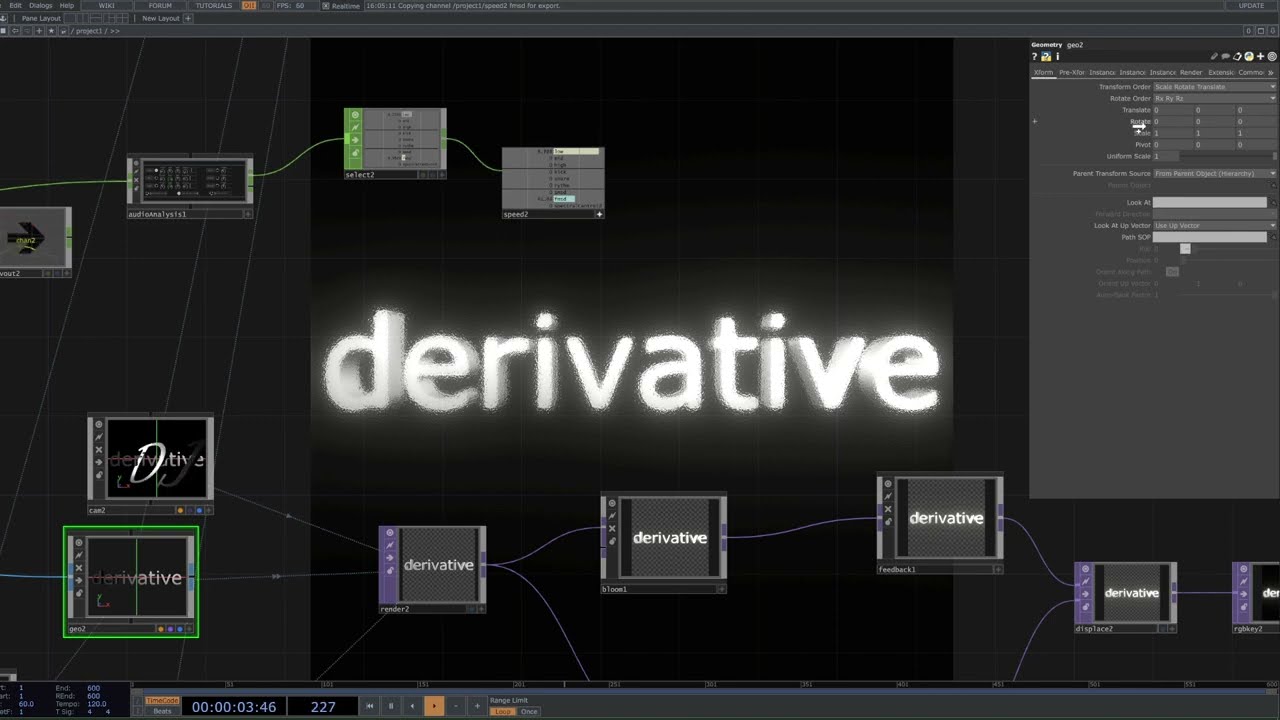This screenshot has height=720, width=1280.
Task: Click the Look At input field
Action: [x=1210, y=202]
